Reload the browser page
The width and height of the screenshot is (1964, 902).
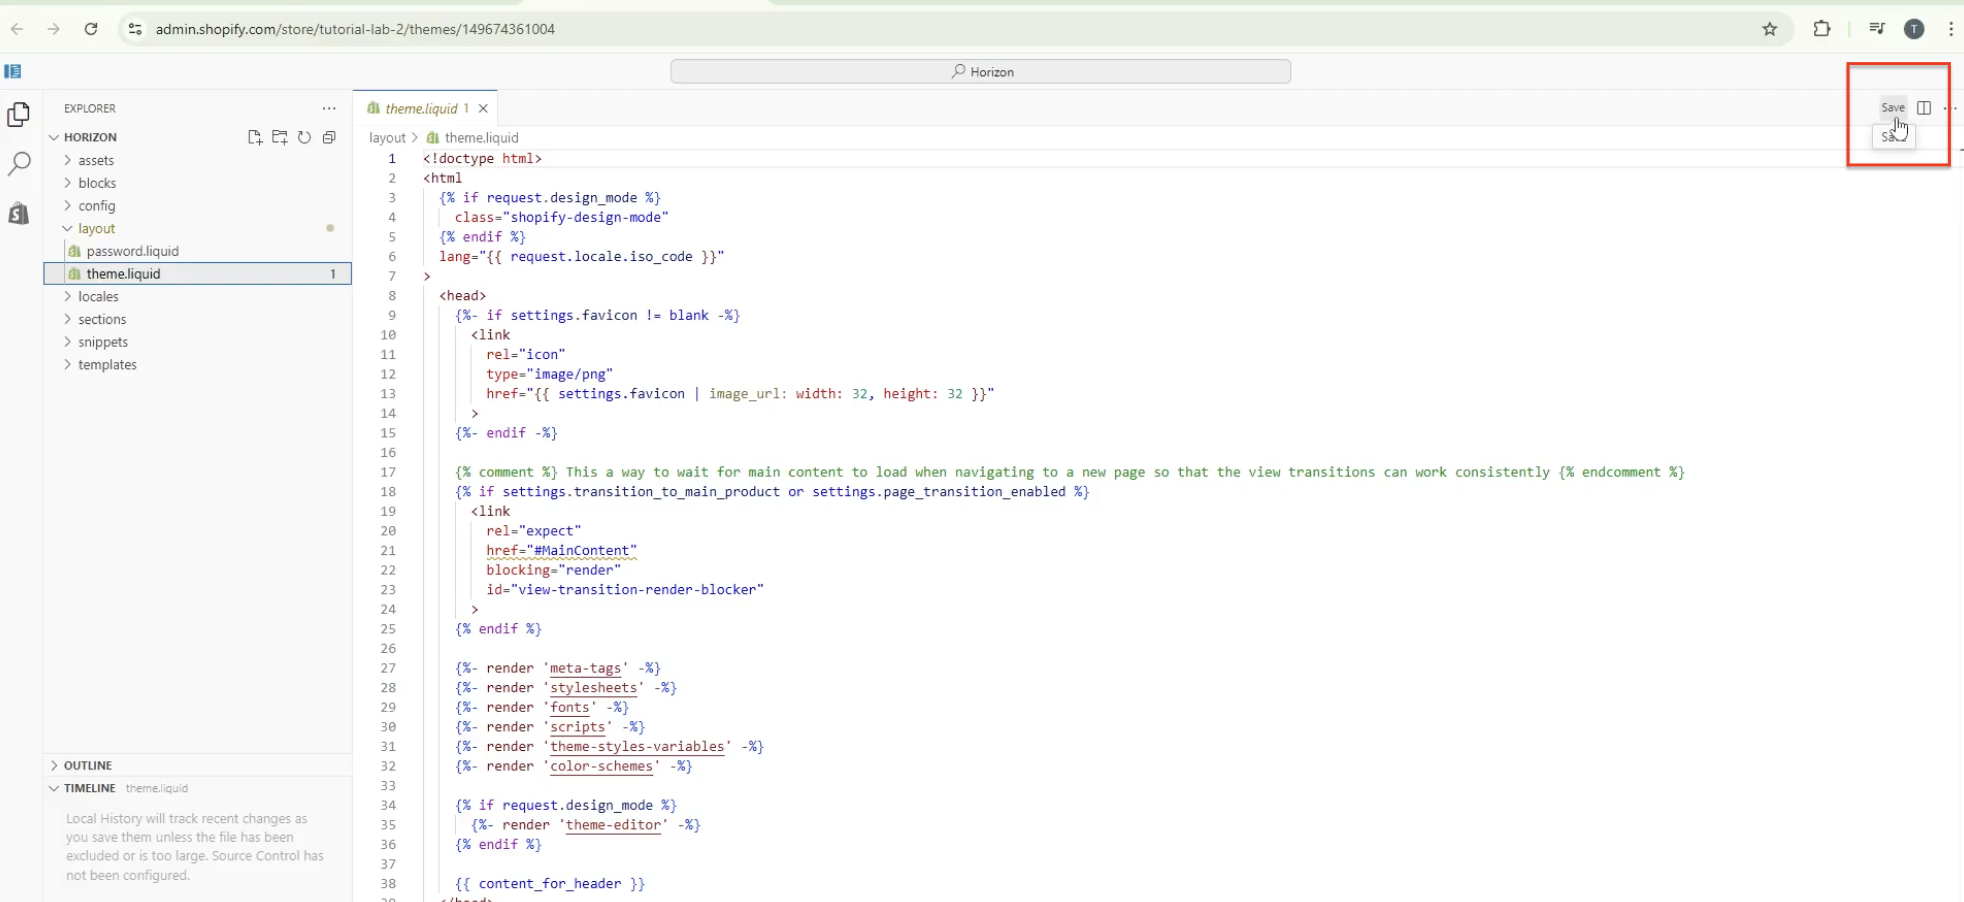click(x=91, y=29)
